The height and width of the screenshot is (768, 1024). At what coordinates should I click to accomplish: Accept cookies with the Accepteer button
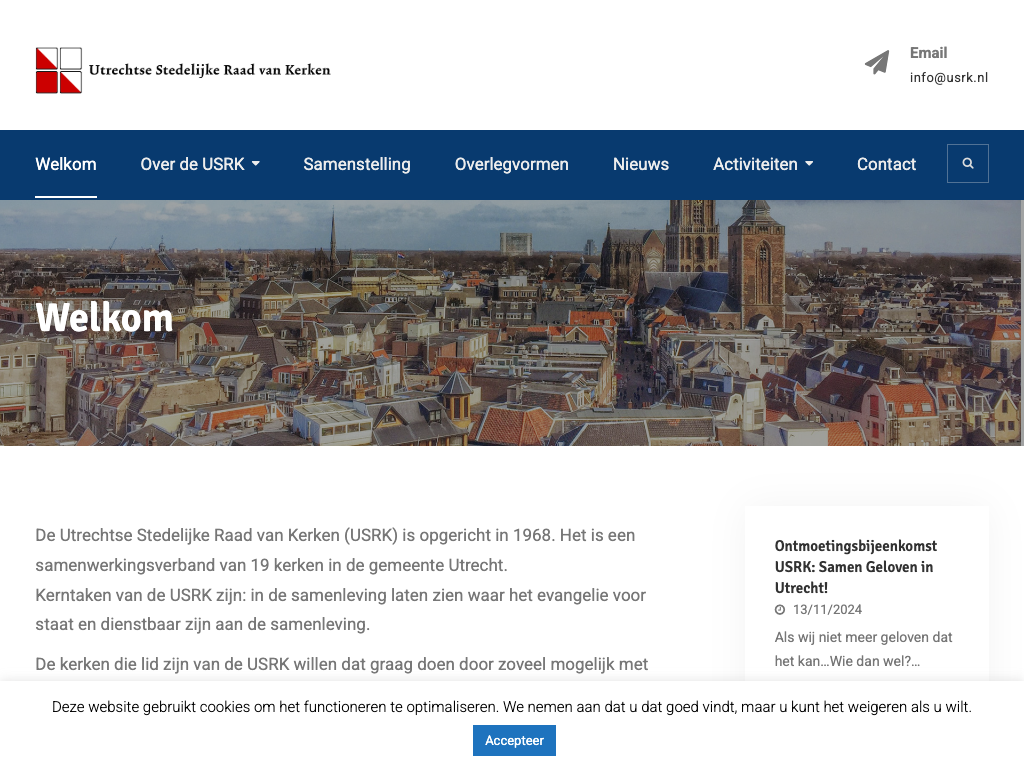pyautogui.click(x=514, y=740)
